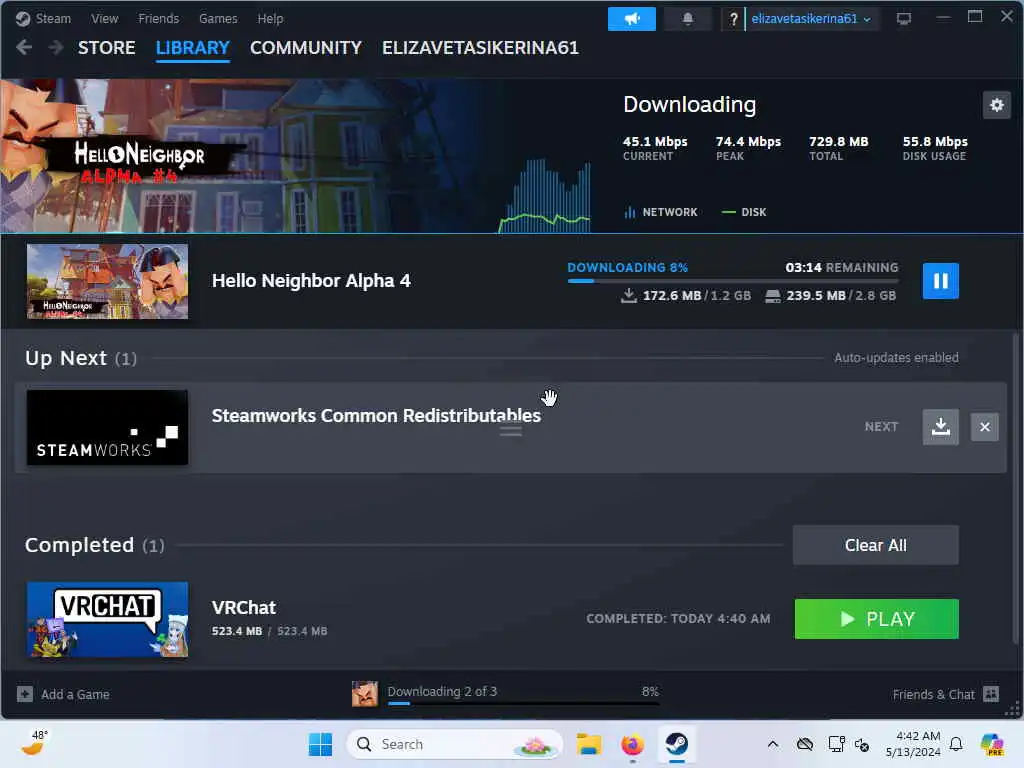The image size is (1024, 768).
Task: Open the Friends menu
Action: pos(158,19)
